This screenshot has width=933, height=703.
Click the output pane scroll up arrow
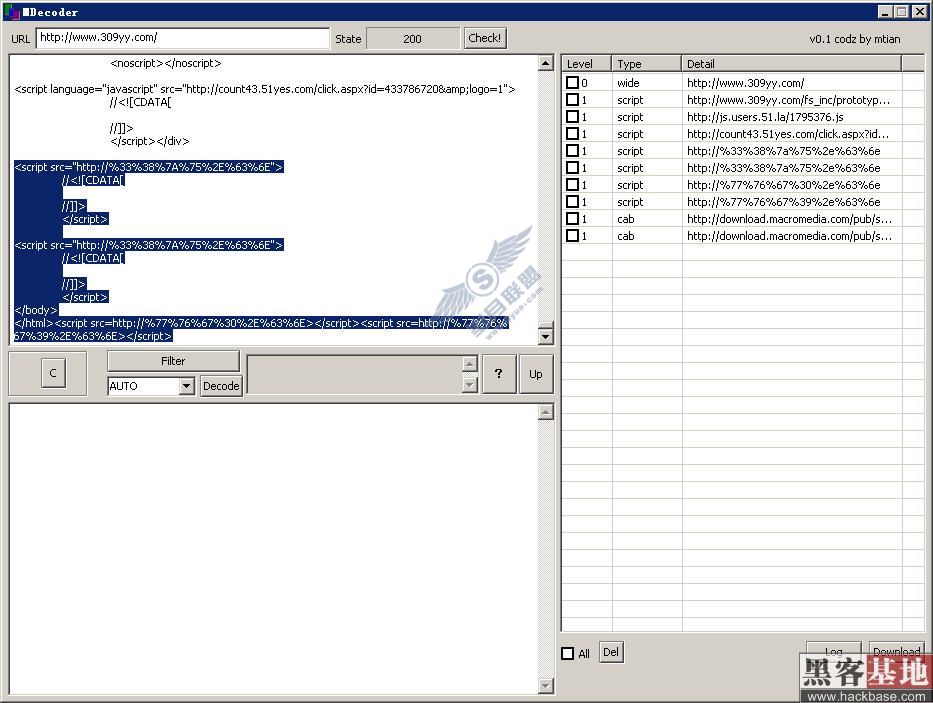pos(546,412)
